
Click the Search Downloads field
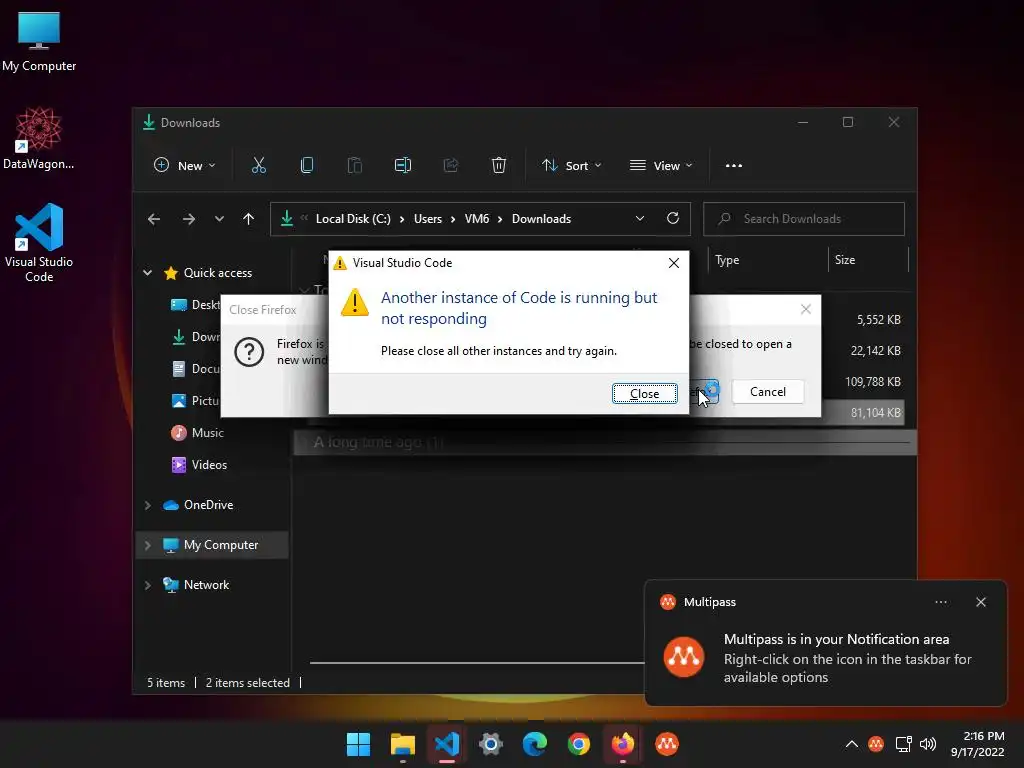point(804,219)
